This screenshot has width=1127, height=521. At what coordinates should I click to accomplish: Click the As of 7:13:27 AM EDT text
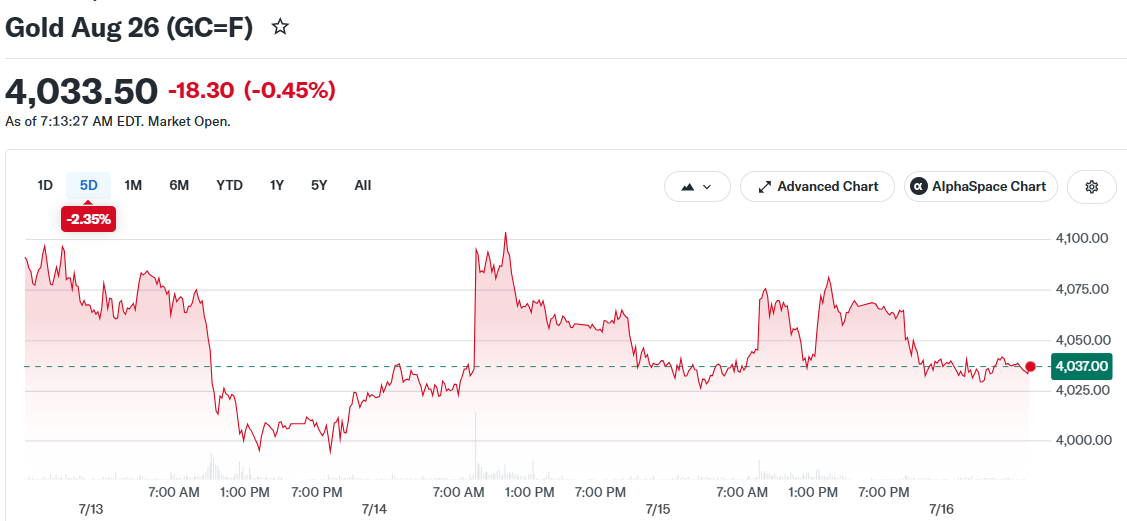118,121
